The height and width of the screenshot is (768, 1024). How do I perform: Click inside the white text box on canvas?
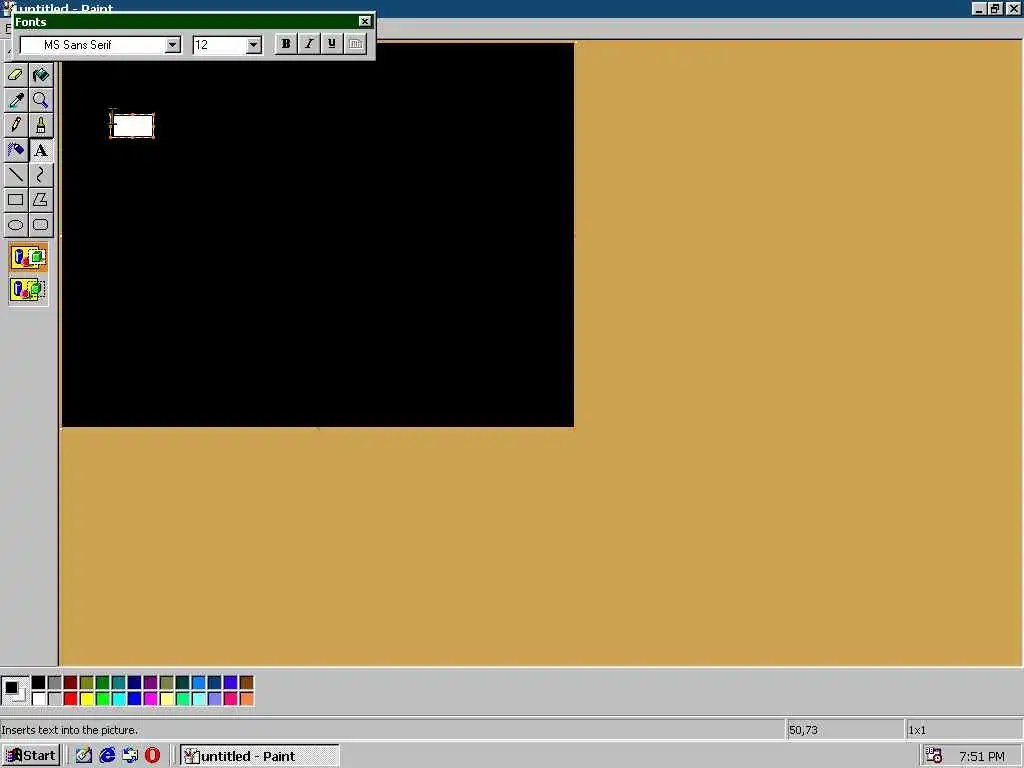coord(133,126)
